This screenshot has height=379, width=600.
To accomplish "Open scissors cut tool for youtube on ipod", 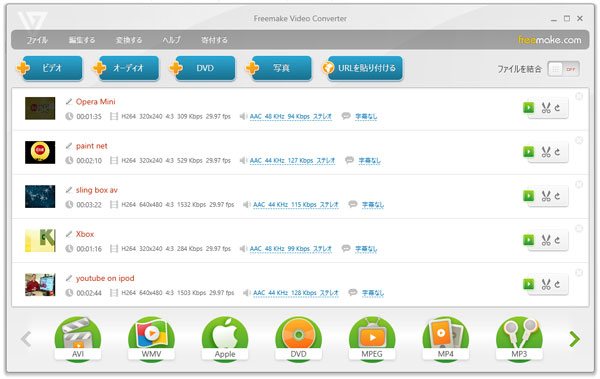I will coord(546,284).
